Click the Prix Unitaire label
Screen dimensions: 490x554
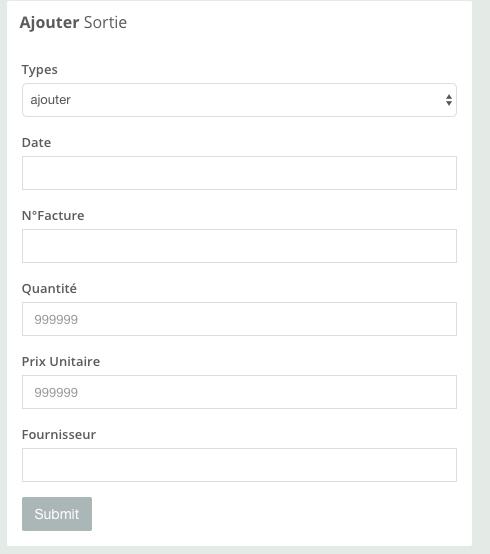pos(61,361)
